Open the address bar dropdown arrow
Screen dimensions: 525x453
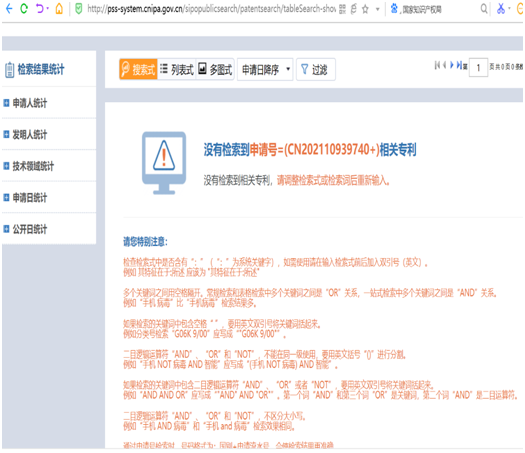(378, 9)
